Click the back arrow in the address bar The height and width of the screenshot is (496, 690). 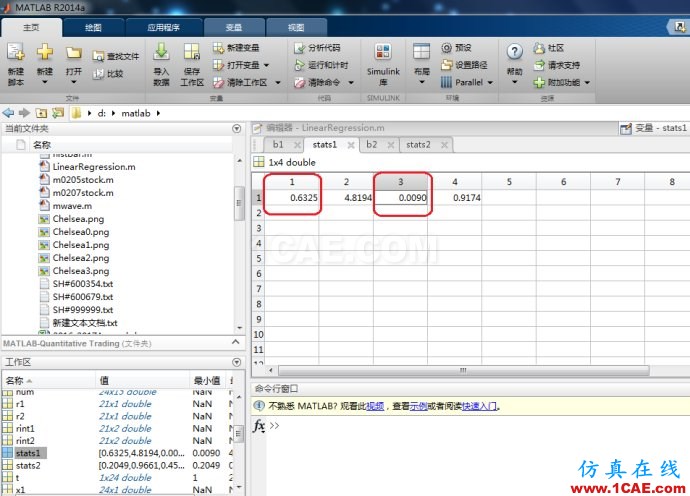click(x=8, y=113)
